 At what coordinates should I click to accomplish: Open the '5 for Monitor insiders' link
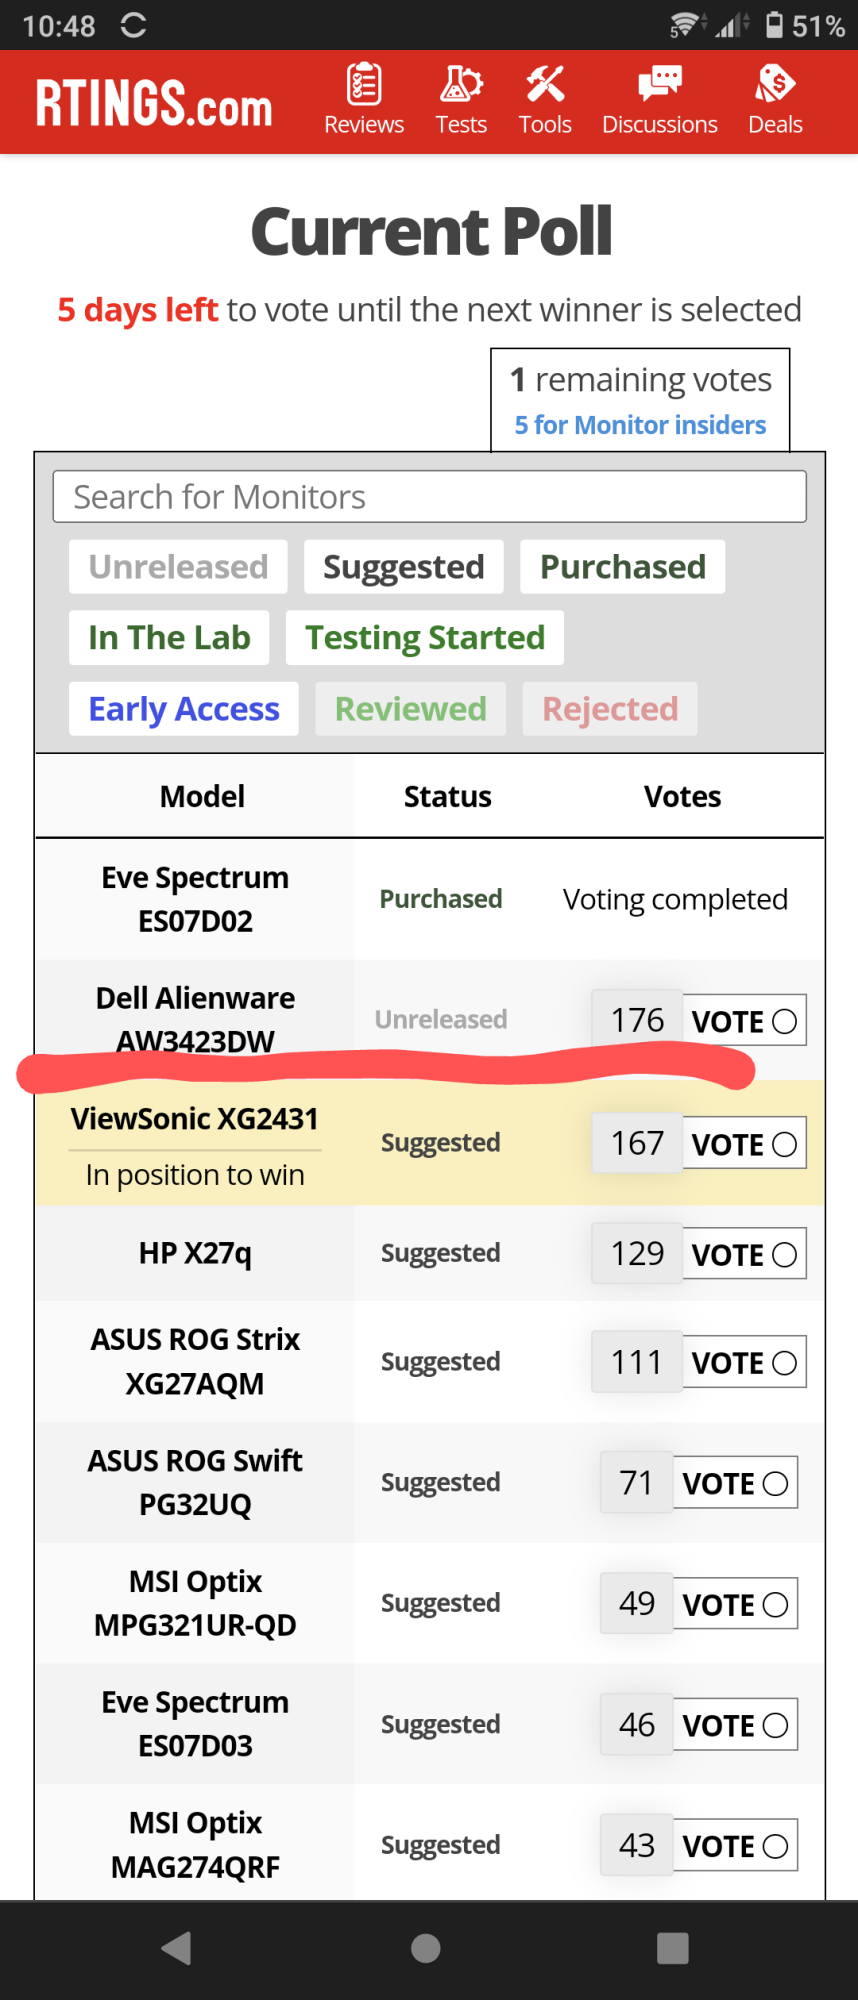tap(640, 425)
